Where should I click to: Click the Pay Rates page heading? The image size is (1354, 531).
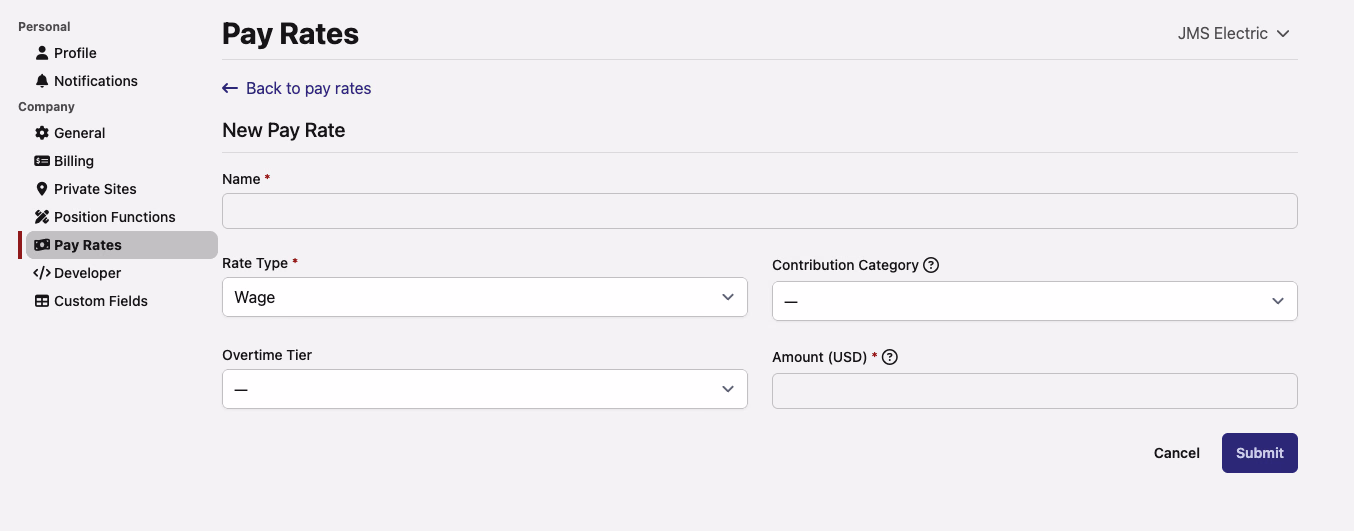(290, 34)
